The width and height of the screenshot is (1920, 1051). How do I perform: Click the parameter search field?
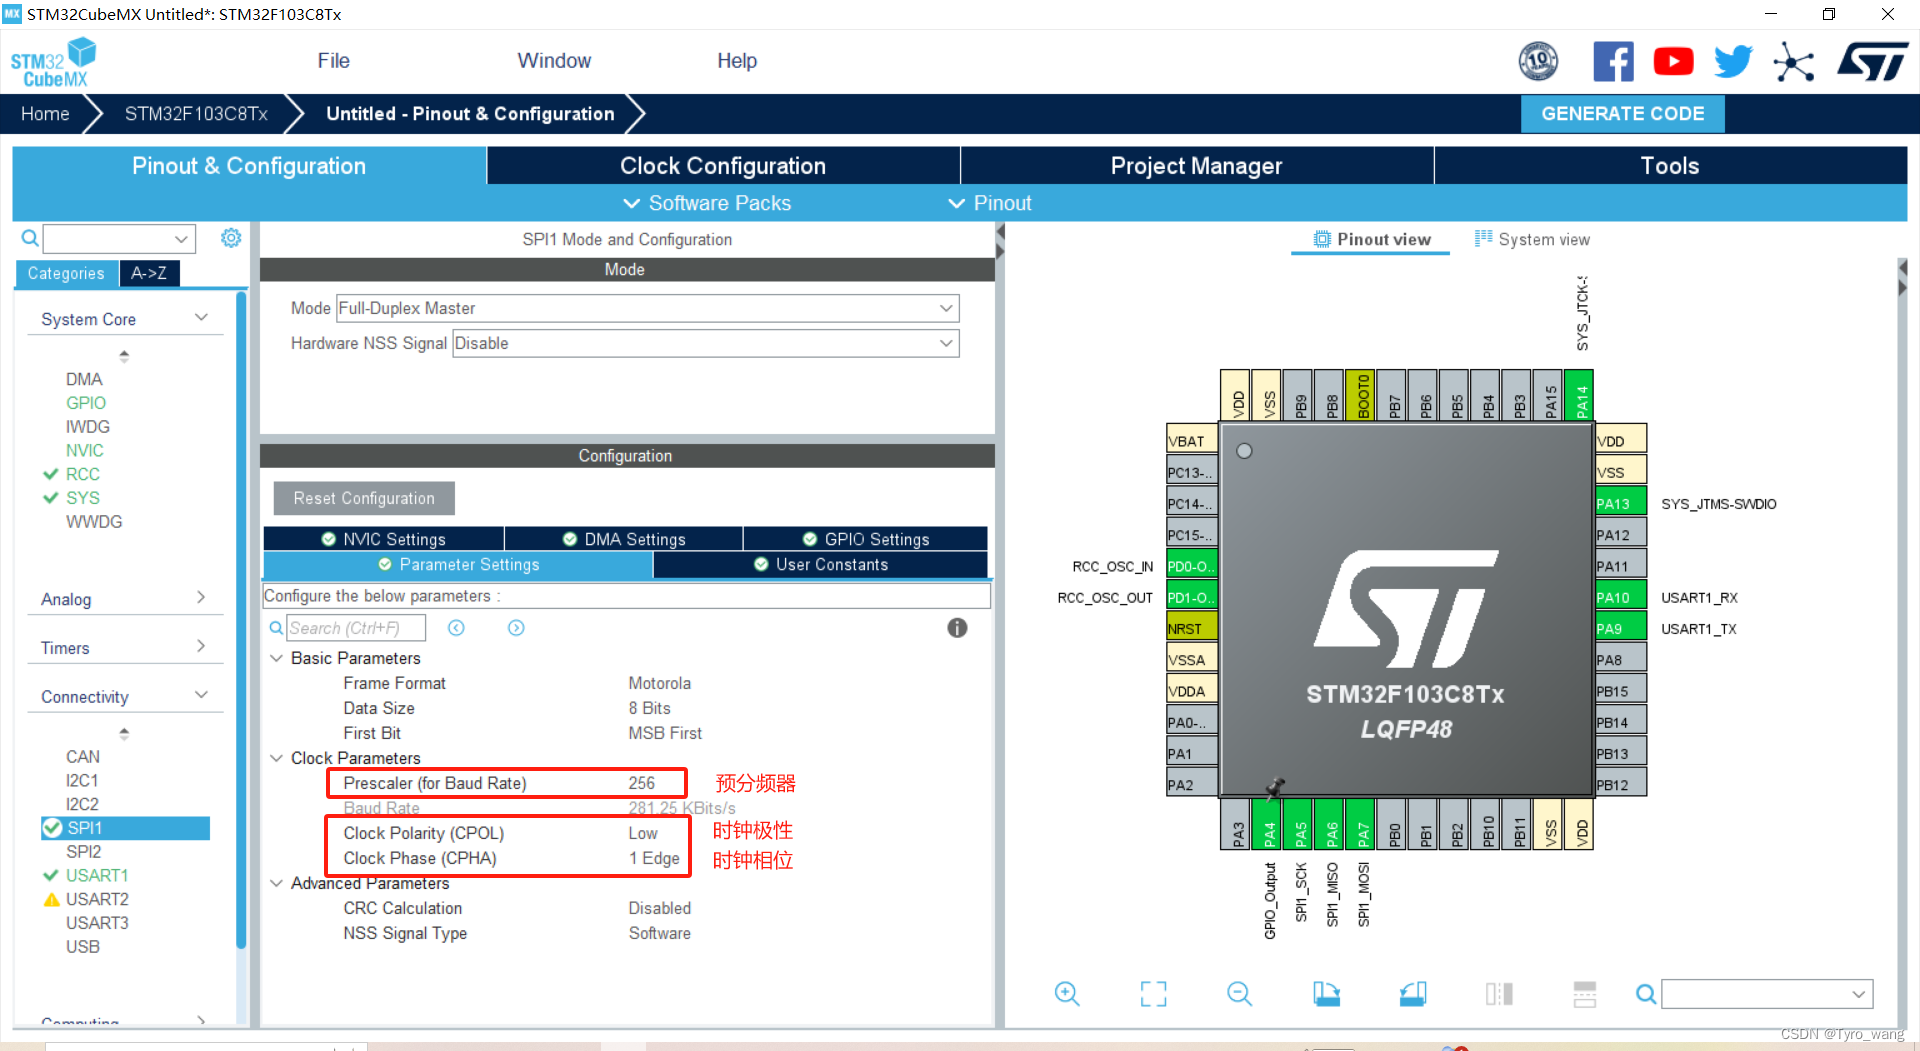click(x=356, y=628)
